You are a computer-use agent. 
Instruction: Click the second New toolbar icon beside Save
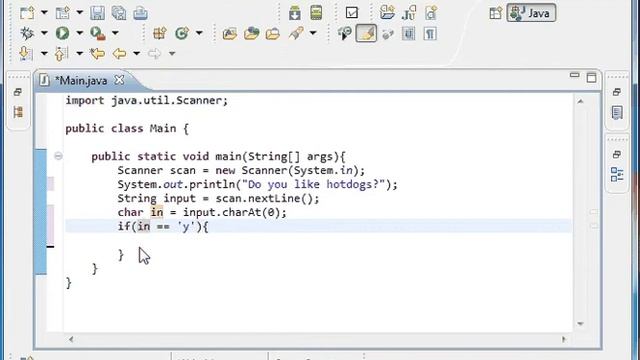coord(62,13)
